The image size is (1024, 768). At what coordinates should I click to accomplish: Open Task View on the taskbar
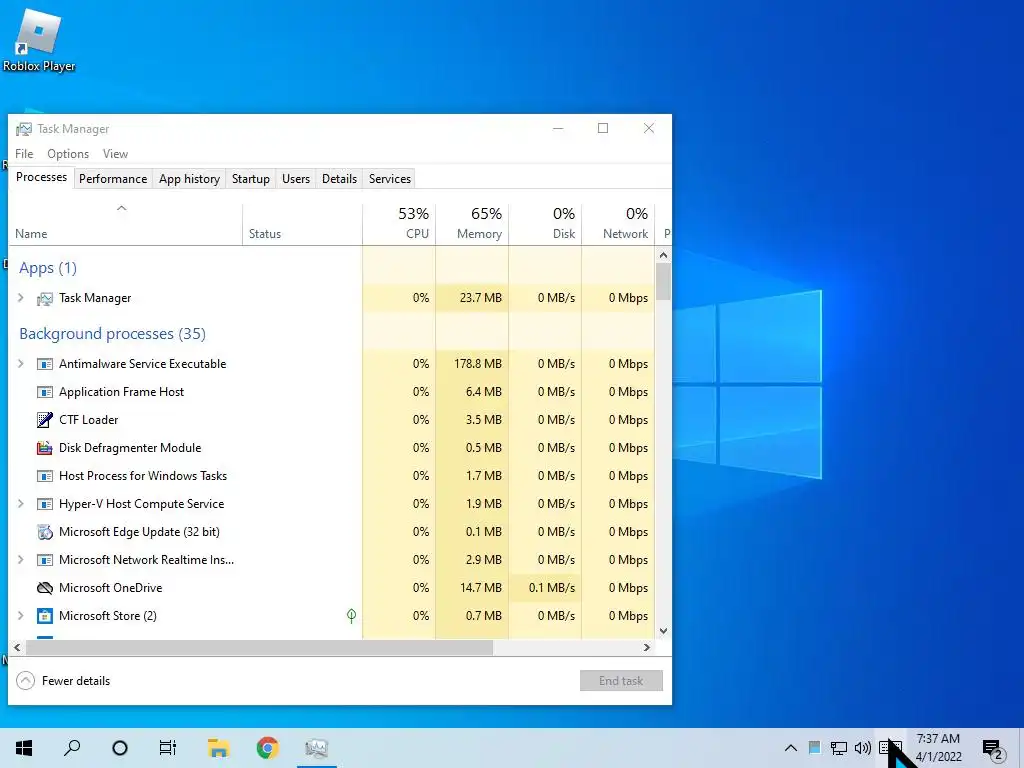pyautogui.click(x=168, y=748)
